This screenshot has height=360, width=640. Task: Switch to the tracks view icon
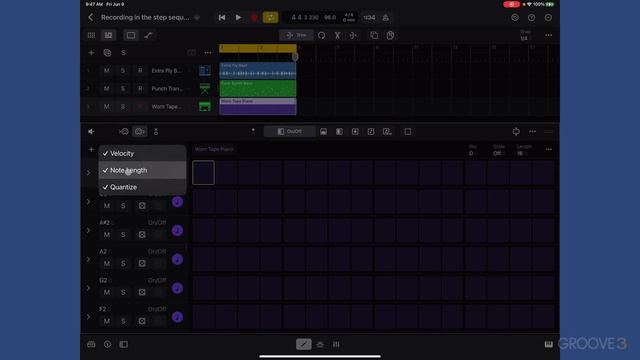(108, 36)
